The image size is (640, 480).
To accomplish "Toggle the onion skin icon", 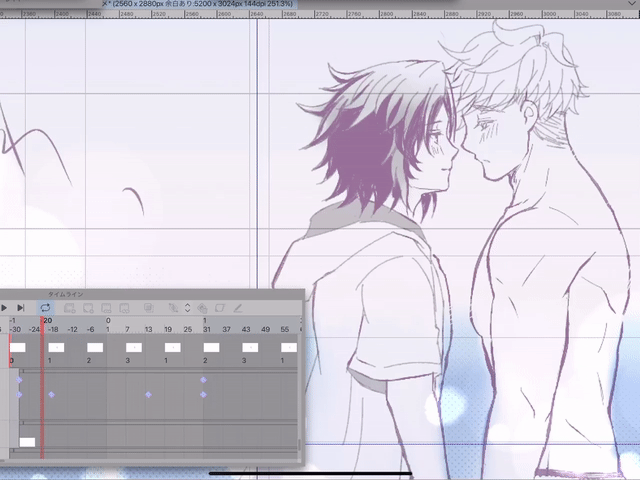I will pos(149,308).
